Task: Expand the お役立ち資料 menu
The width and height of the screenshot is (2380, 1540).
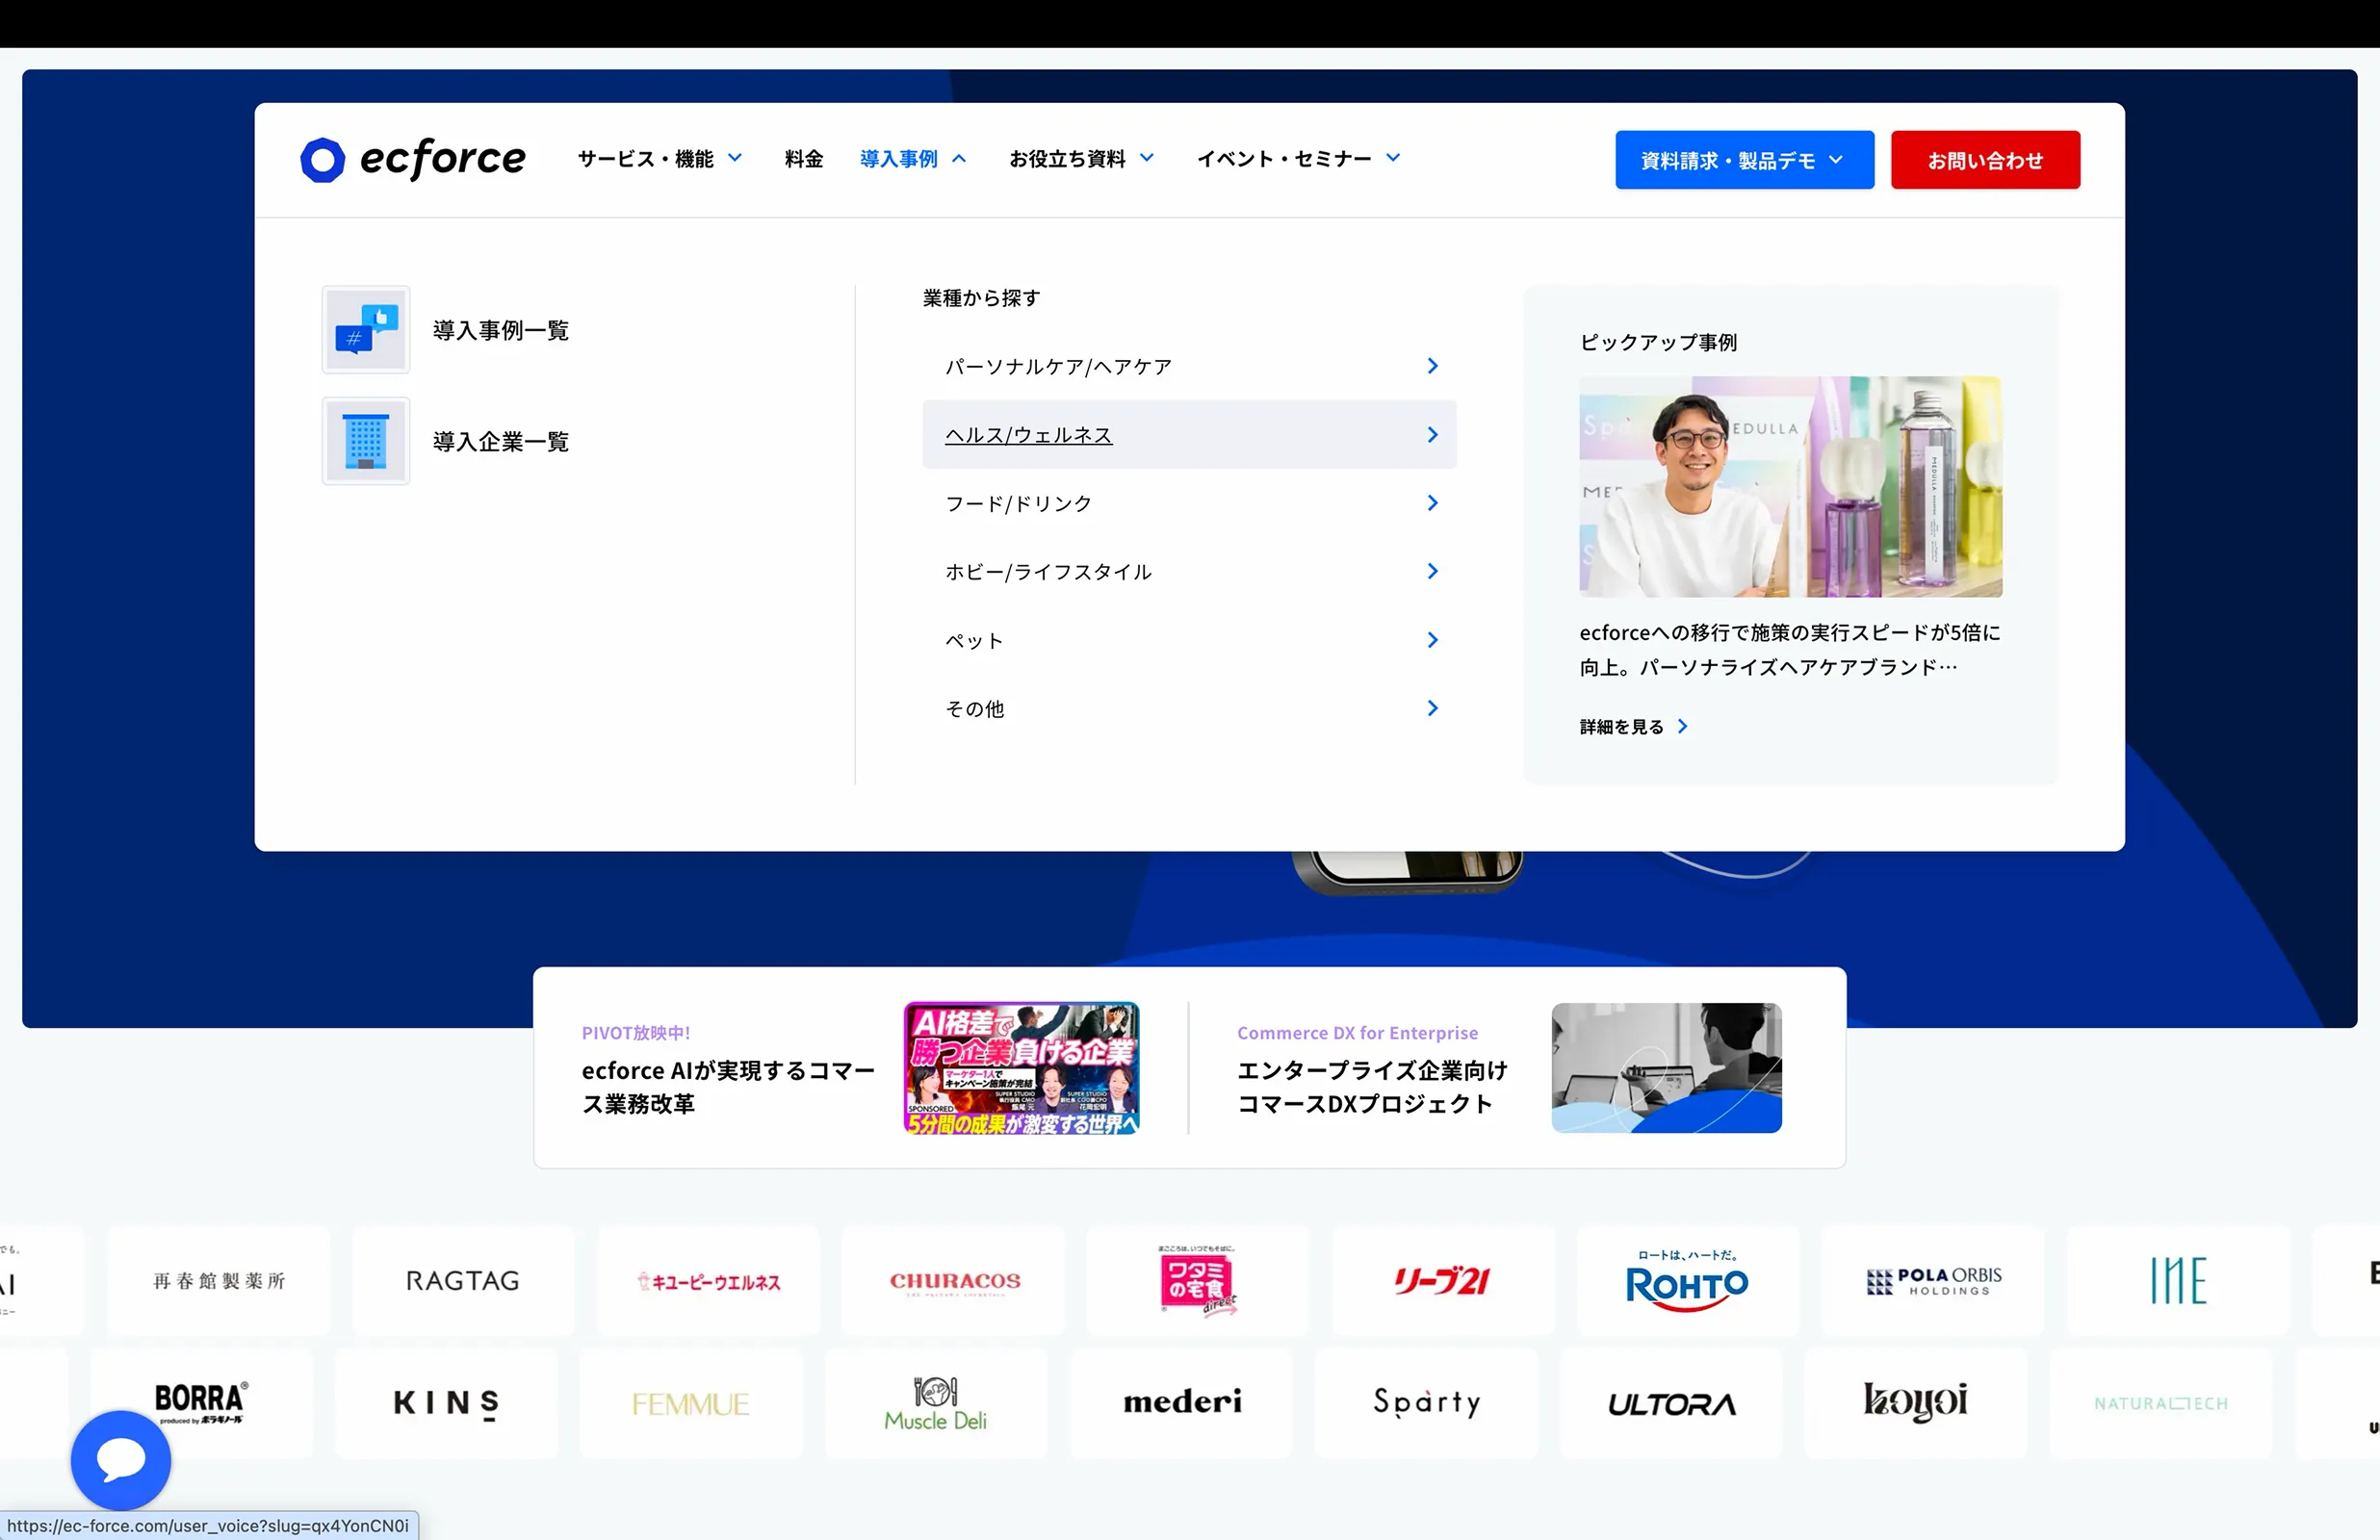Action: point(1082,159)
